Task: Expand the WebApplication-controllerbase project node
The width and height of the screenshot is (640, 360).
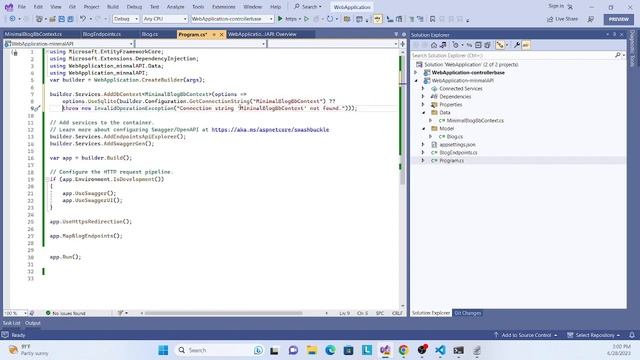Action: [416, 73]
